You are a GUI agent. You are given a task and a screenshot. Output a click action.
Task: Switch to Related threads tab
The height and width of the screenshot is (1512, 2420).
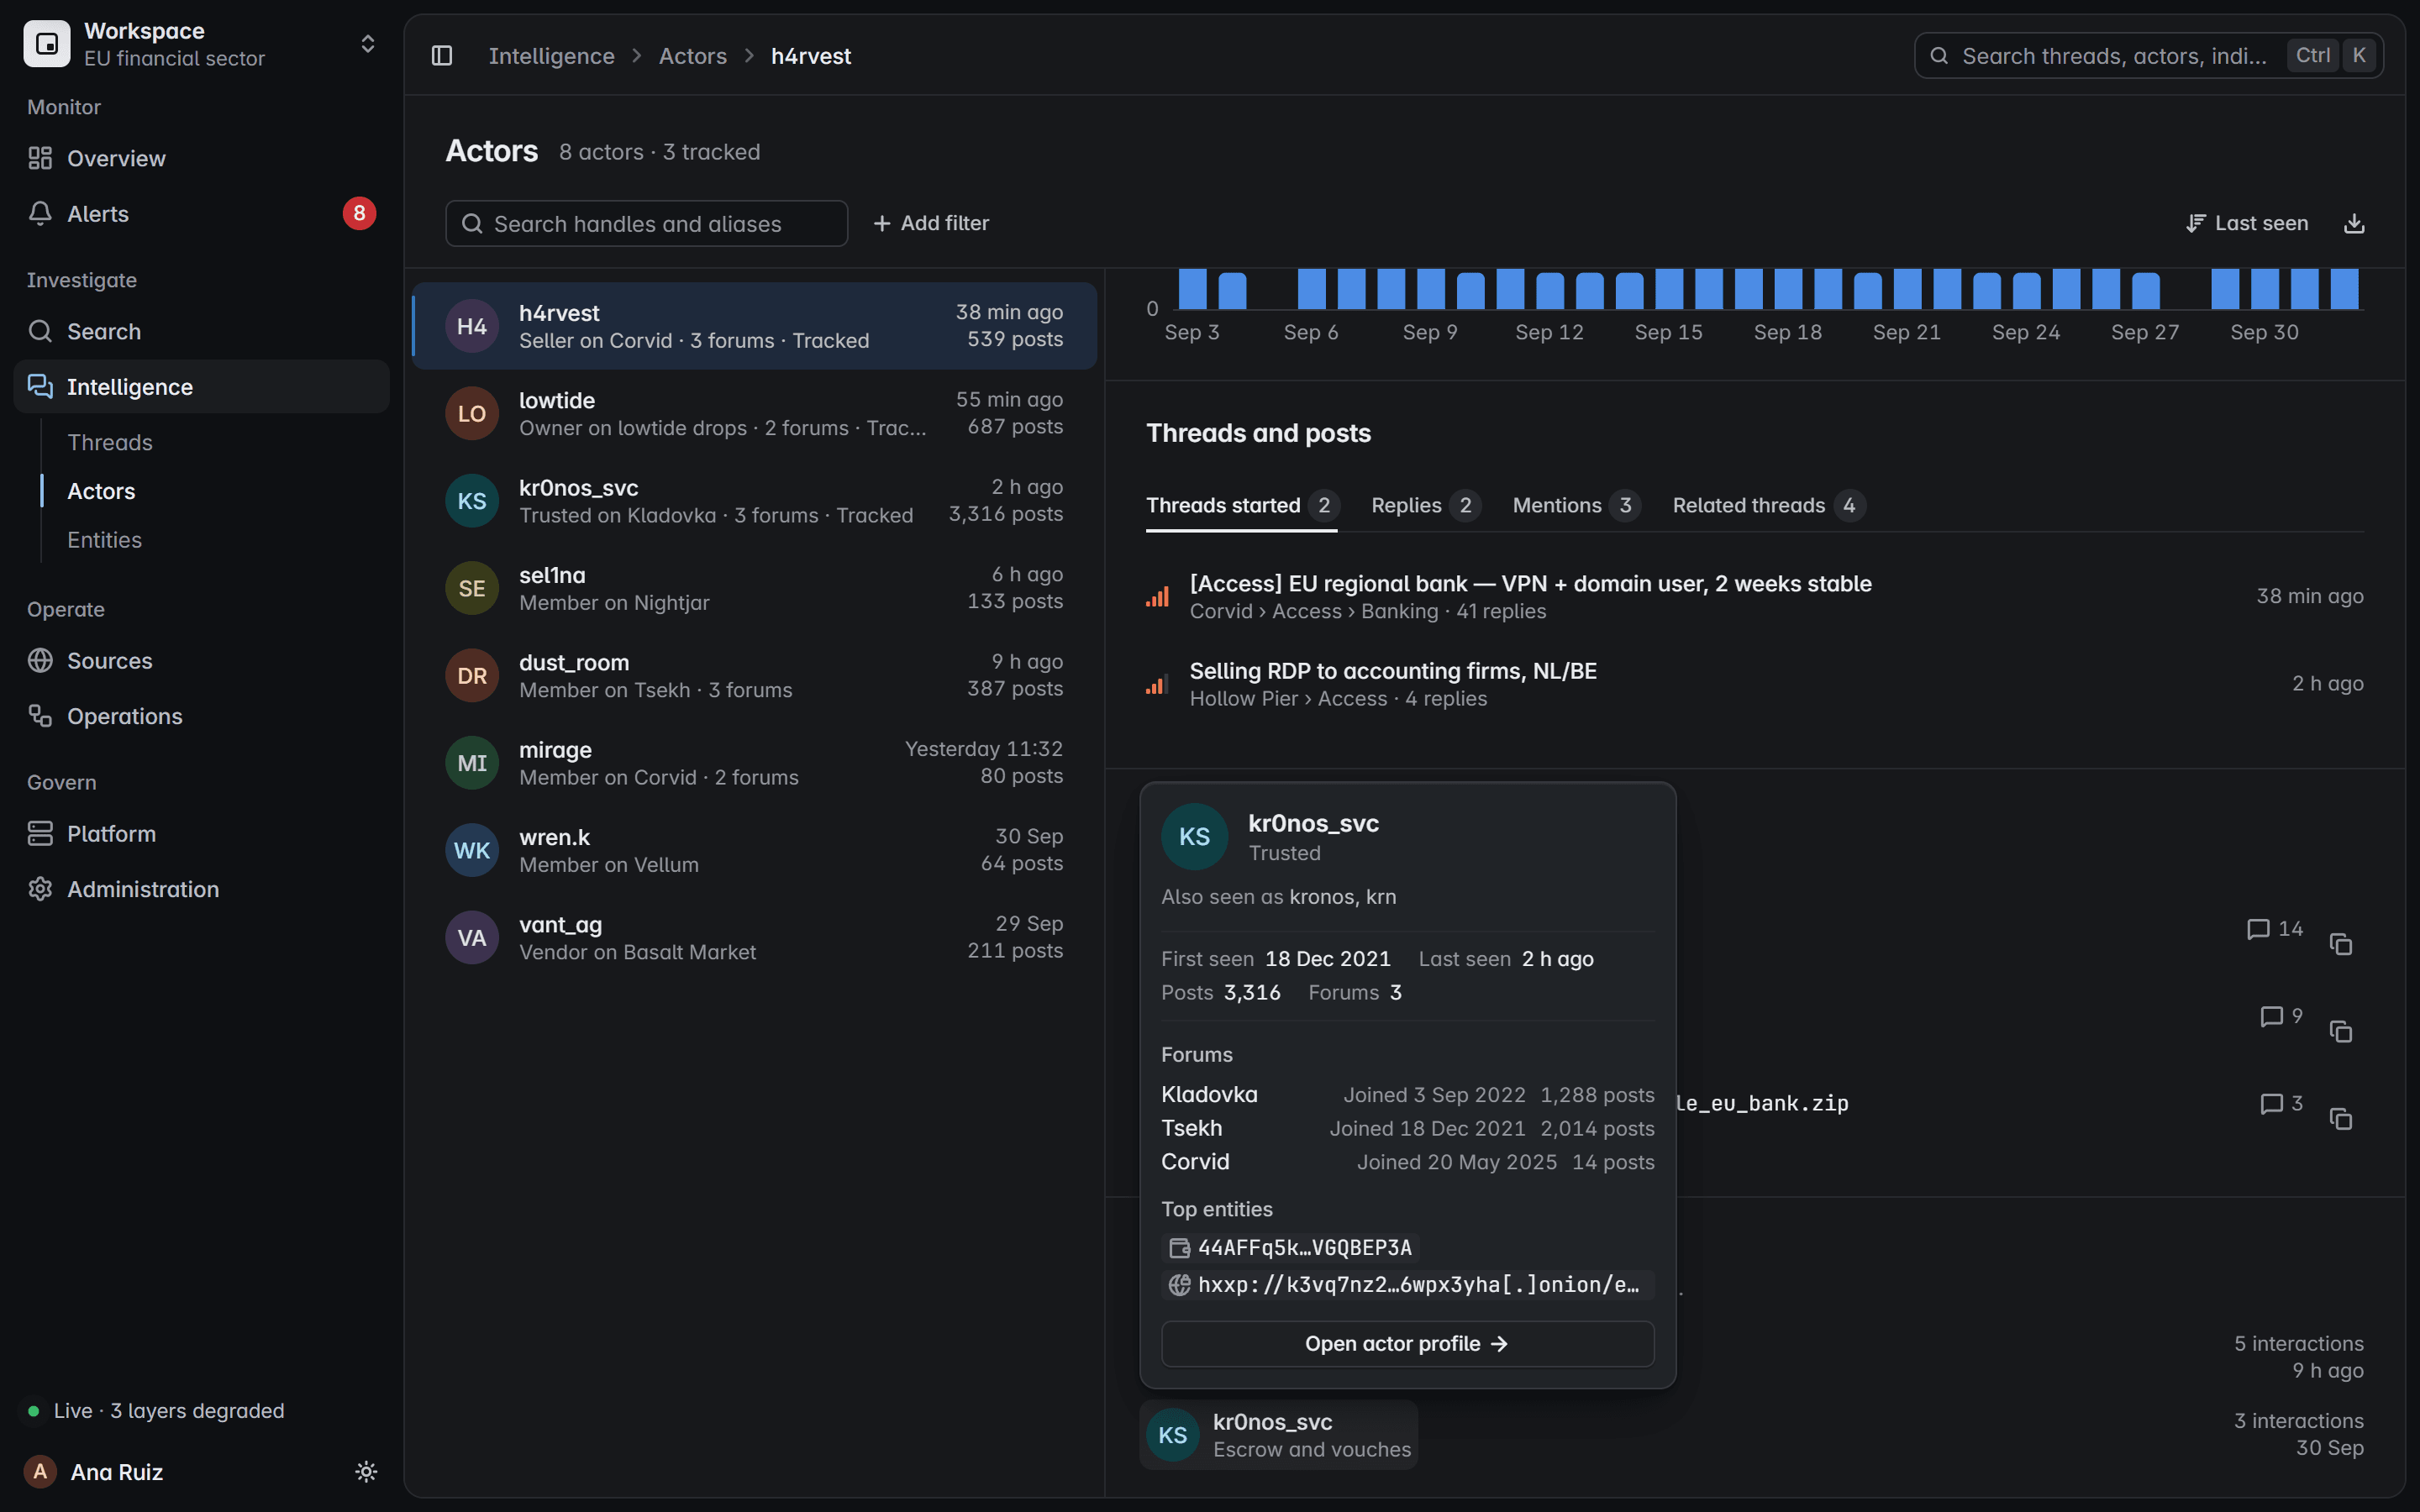1768,505
